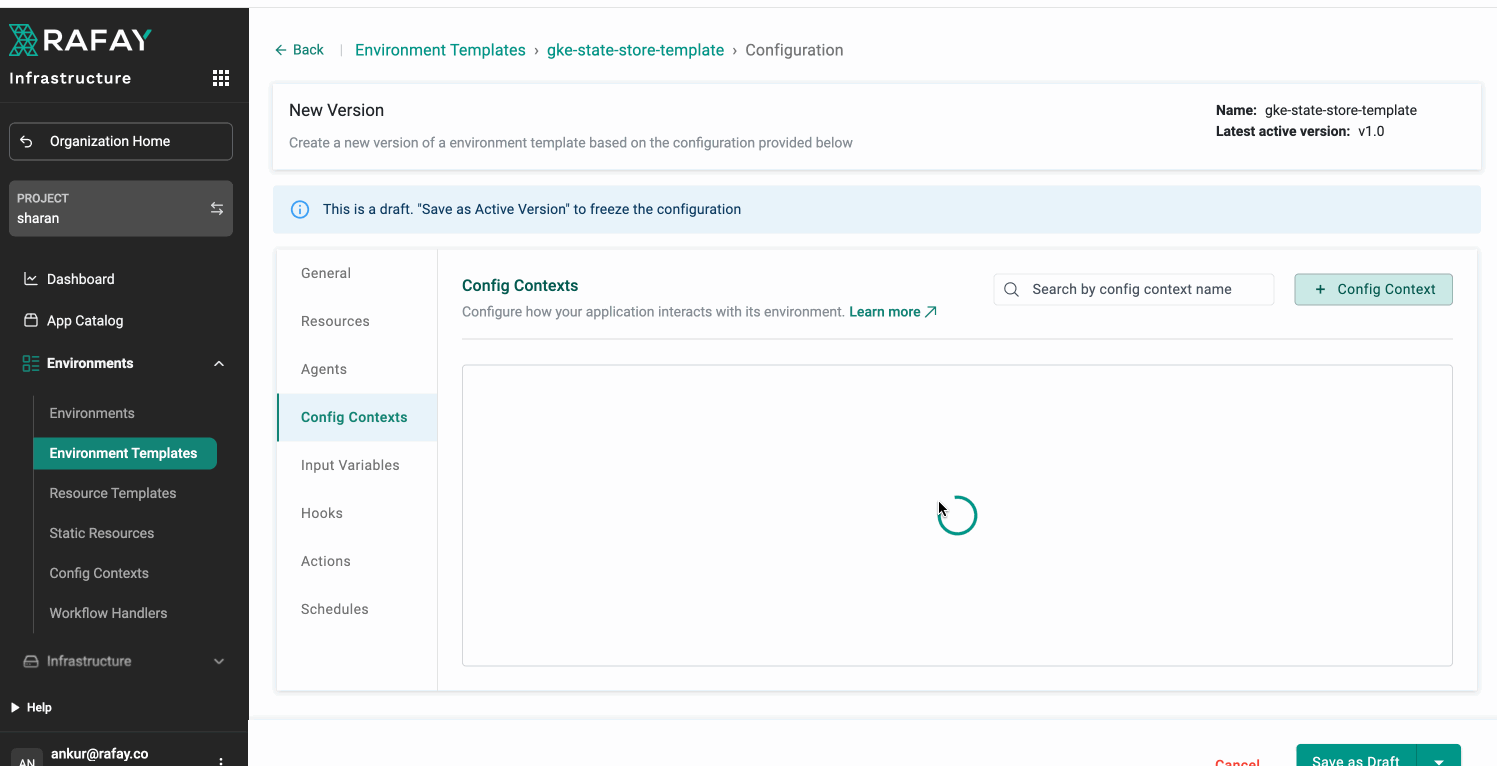
Task: Open gke-state-store-template breadcrumb link
Action: coord(635,50)
